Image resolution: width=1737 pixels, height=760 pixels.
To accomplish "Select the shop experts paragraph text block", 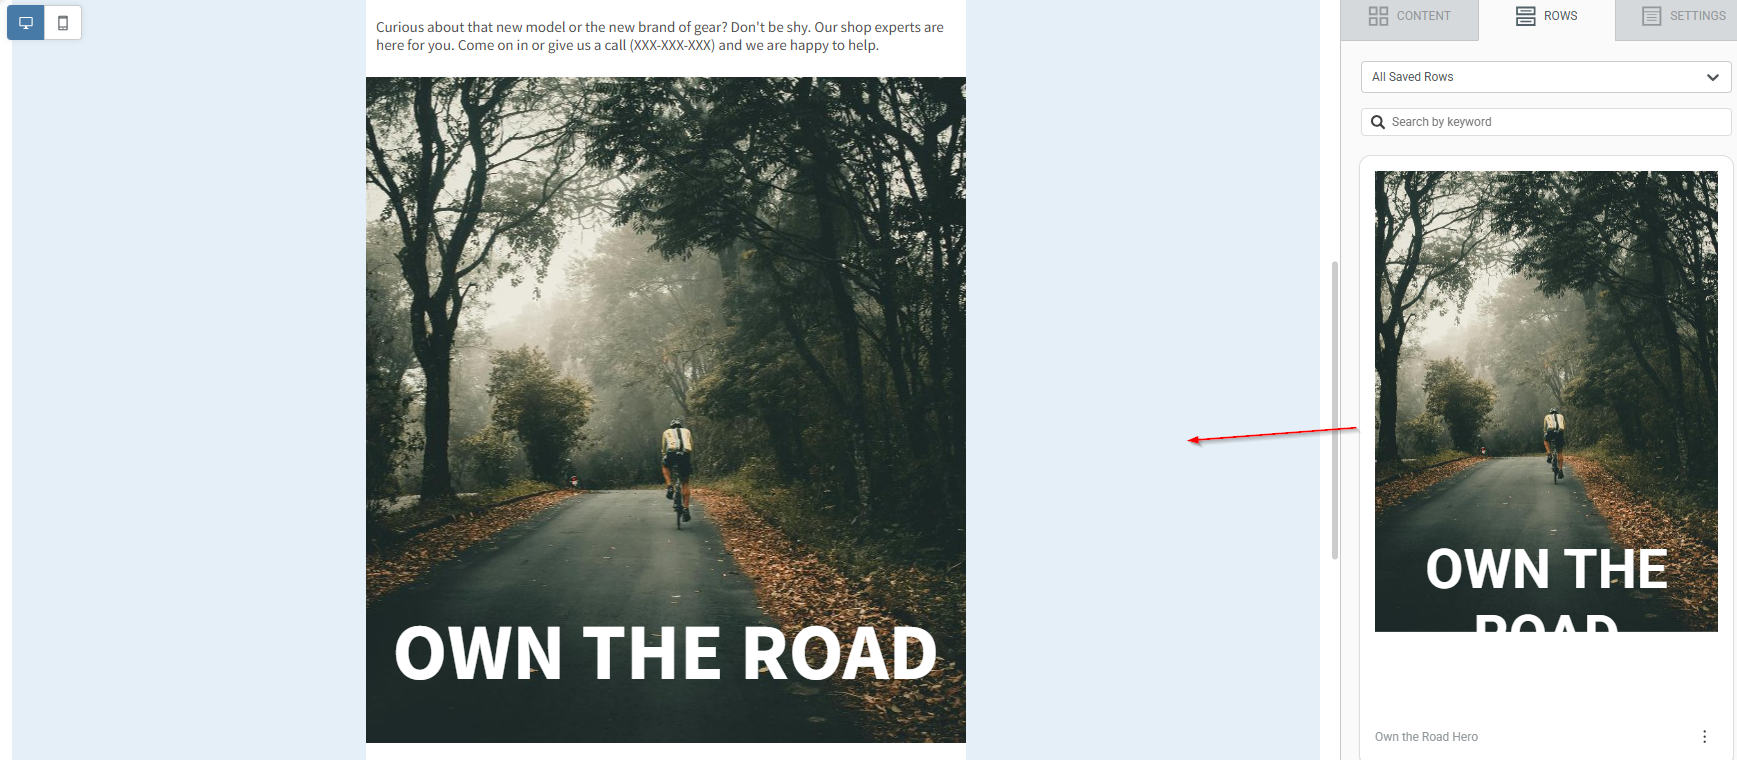I will point(660,36).
